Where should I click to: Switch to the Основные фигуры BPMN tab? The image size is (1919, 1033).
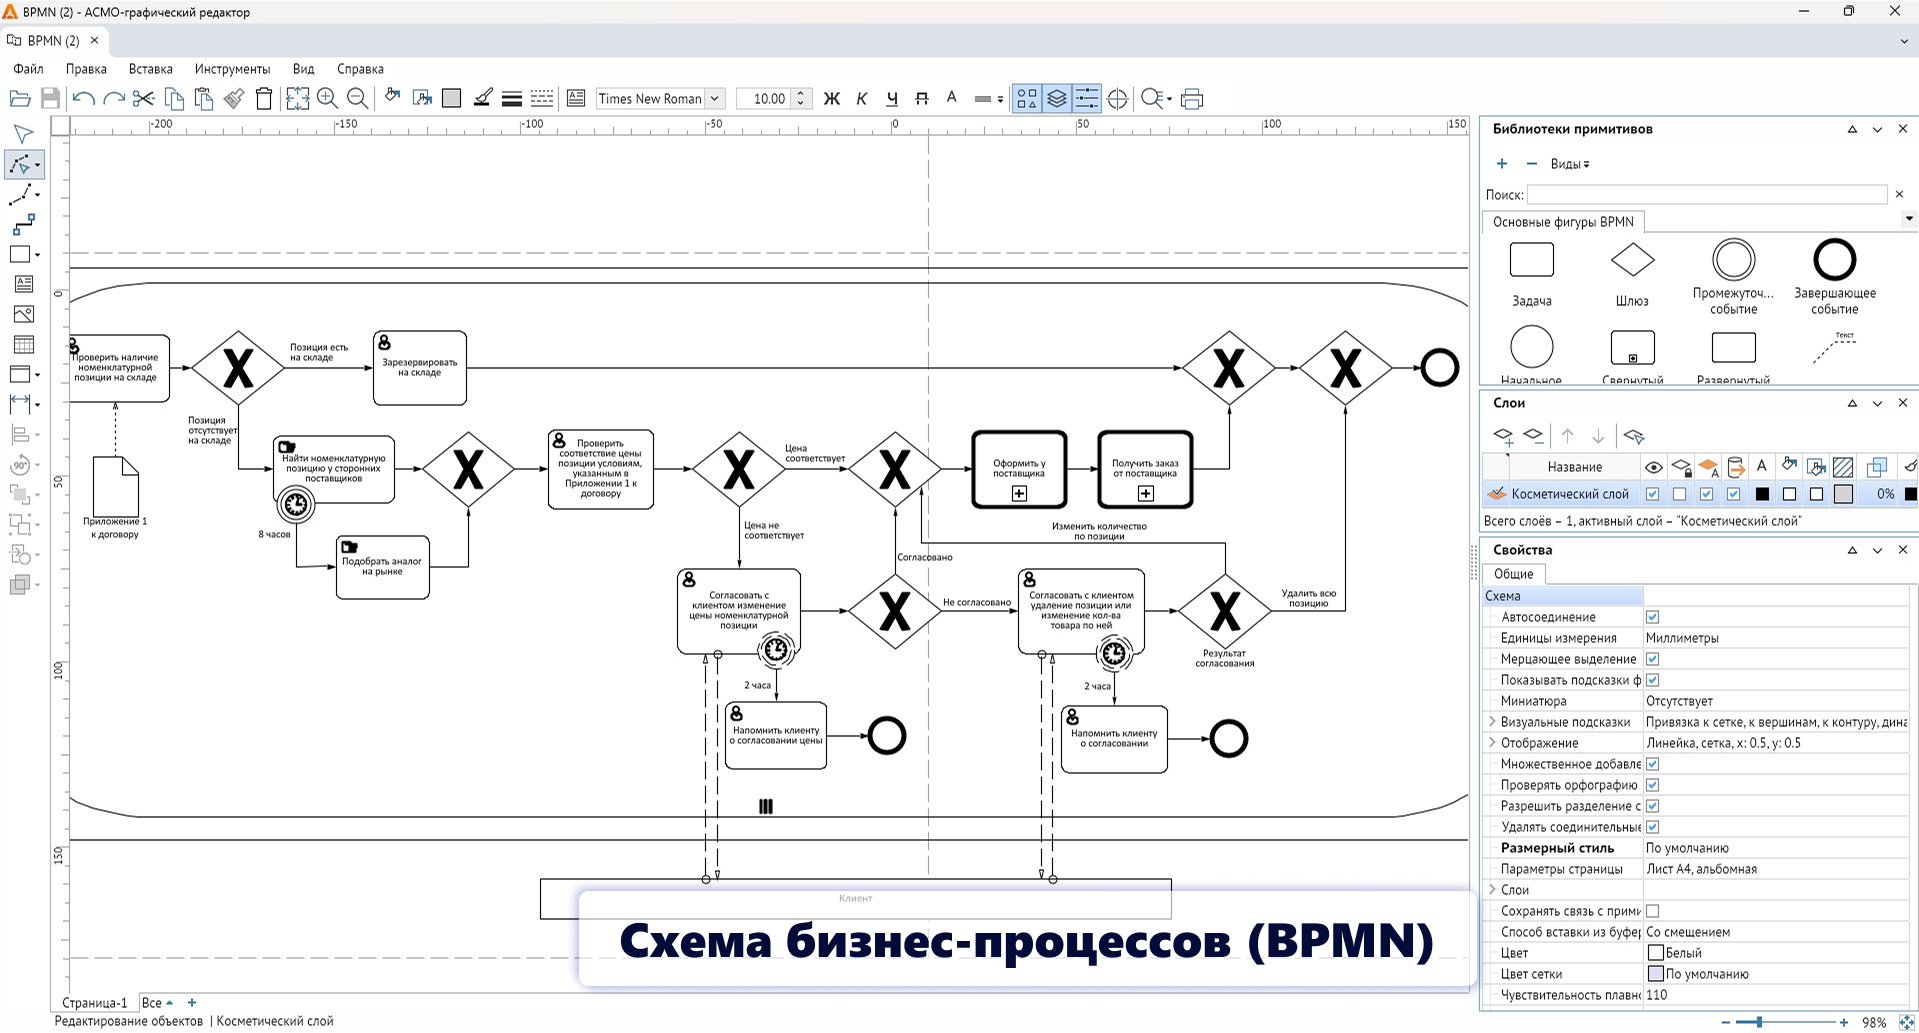[x=1563, y=222]
